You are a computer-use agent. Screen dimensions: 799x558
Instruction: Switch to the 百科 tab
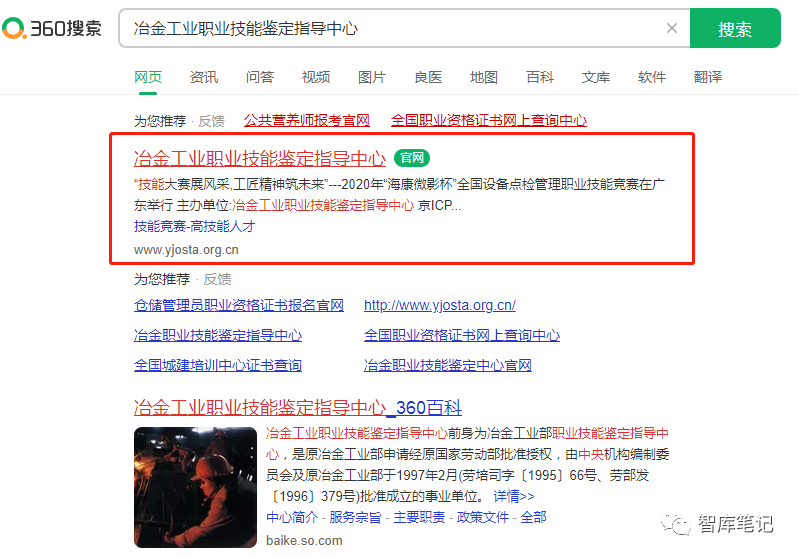click(540, 77)
